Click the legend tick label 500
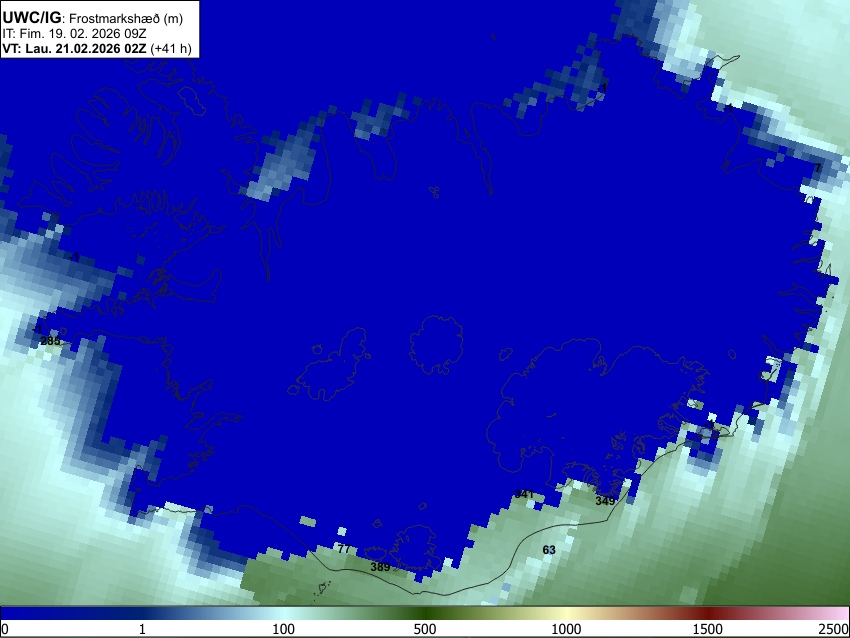This screenshot has width=850, height=638. 424,629
